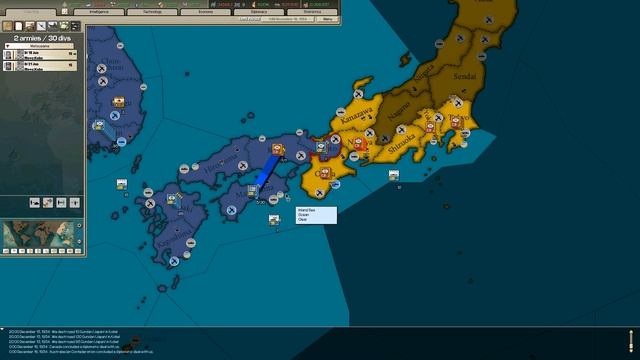This screenshot has width=640, height=360.
Task: Select the fleet counter west of Kyushu
Action: click(122, 184)
